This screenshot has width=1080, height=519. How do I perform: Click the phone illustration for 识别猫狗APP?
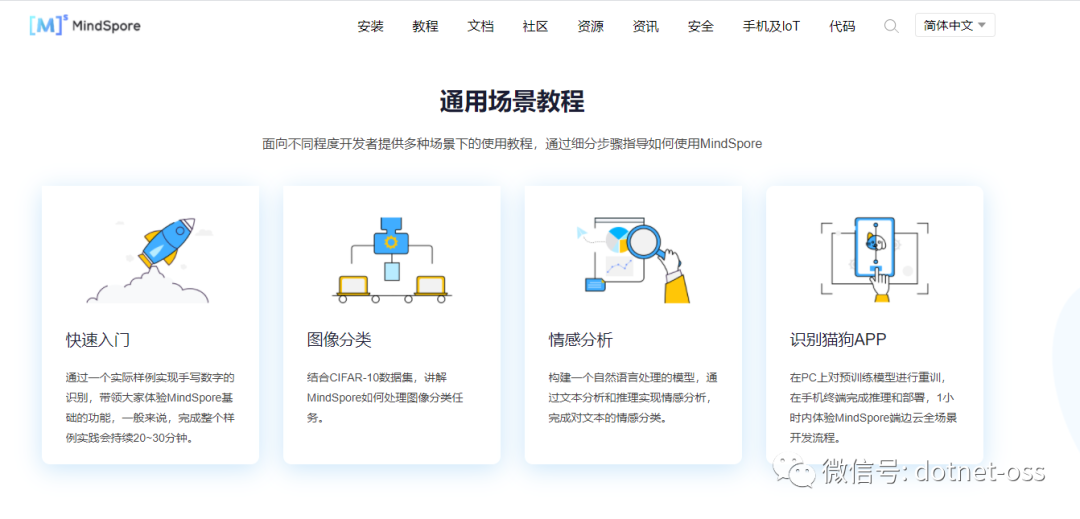click(875, 260)
